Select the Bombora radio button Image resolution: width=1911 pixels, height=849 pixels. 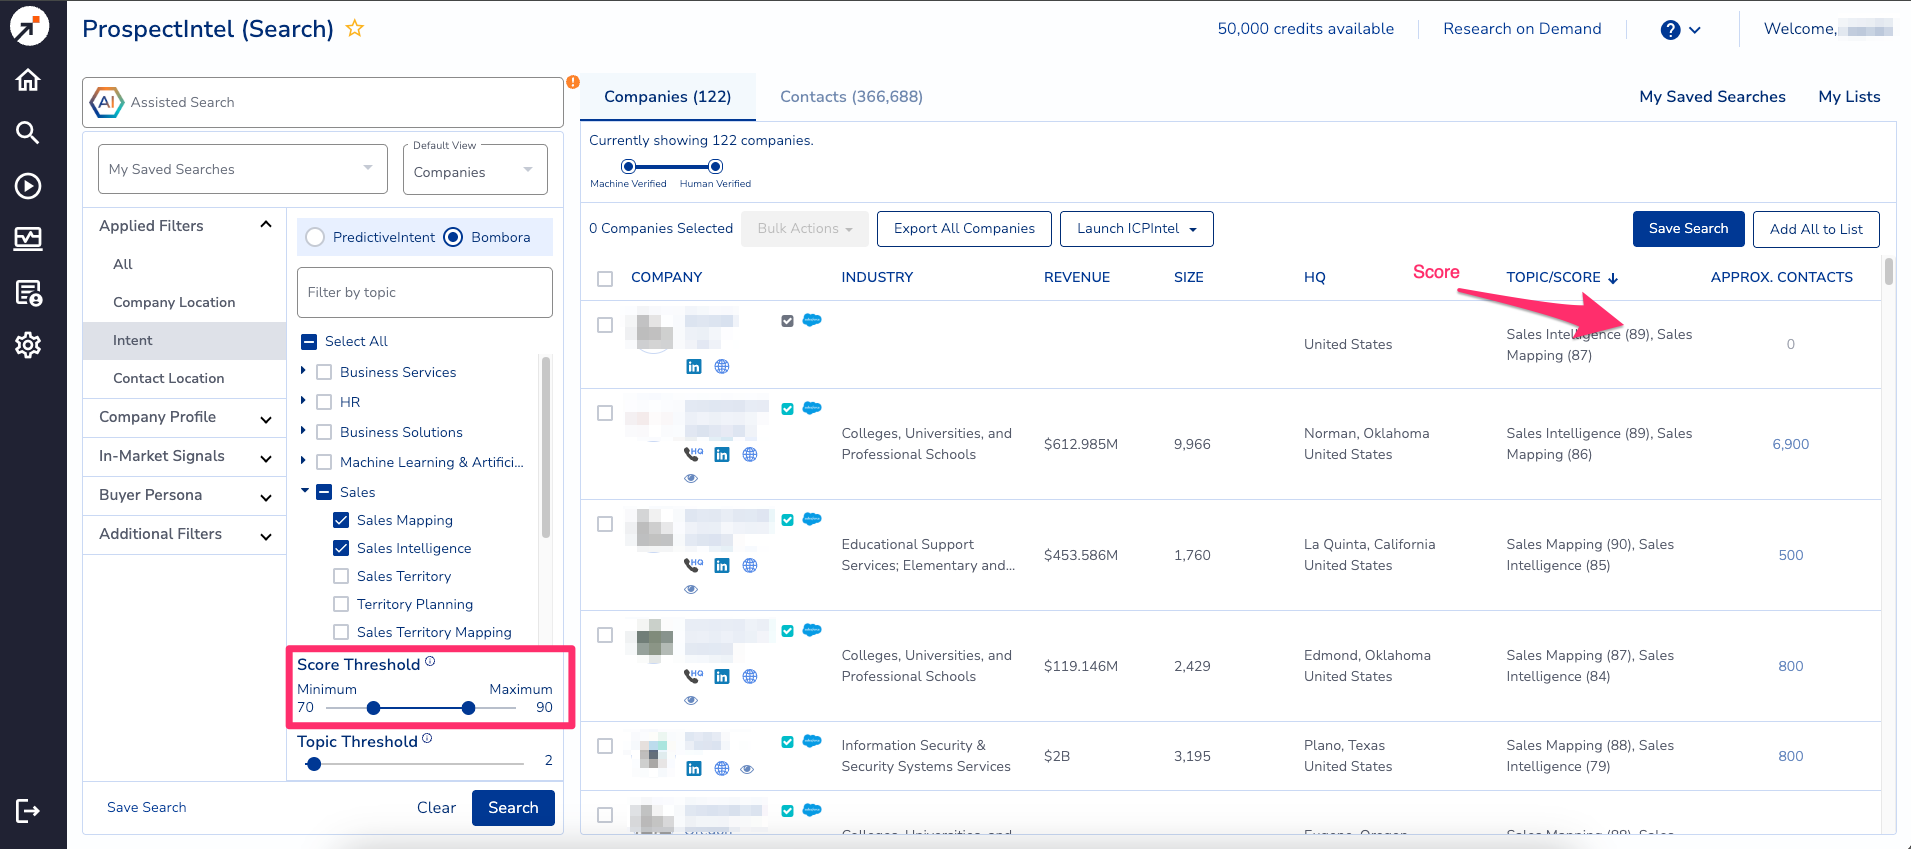[453, 237]
